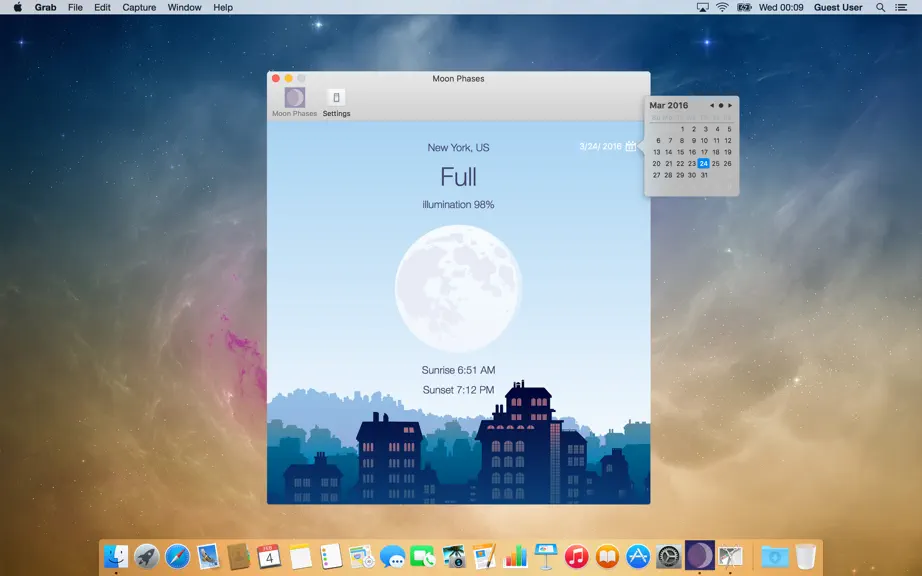This screenshot has height=576, width=922.
Task: Launch Safari from the Dock
Action: (x=177, y=556)
